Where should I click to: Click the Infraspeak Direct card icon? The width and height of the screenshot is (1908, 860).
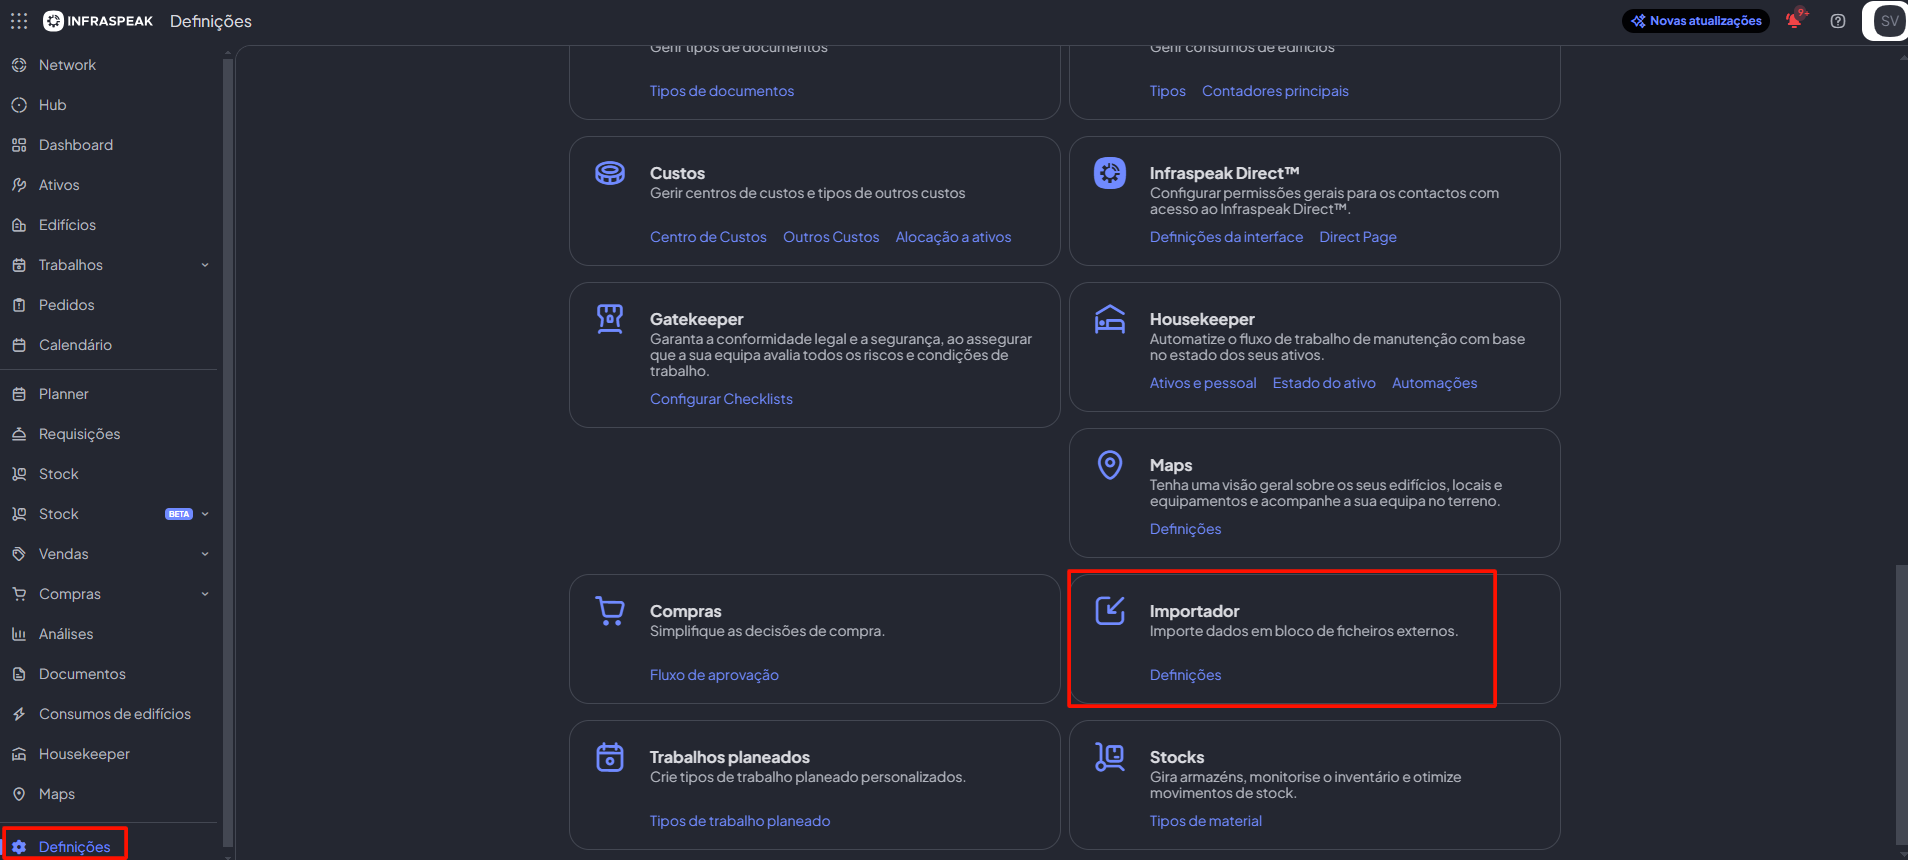coord(1110,173)
